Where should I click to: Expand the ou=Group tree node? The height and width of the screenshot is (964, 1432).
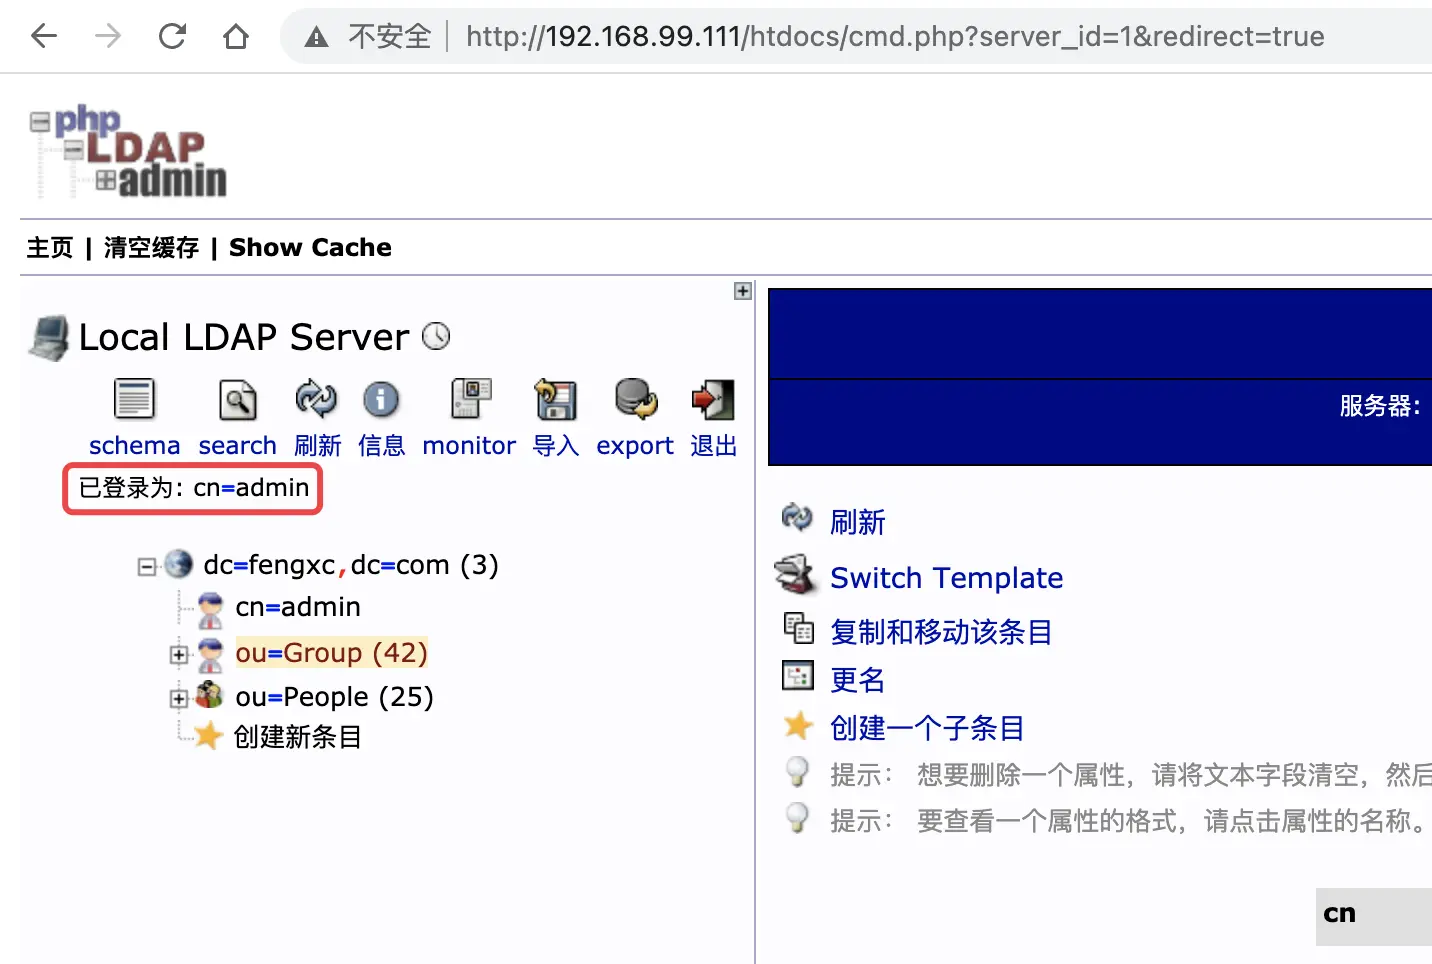click(179, 655)
